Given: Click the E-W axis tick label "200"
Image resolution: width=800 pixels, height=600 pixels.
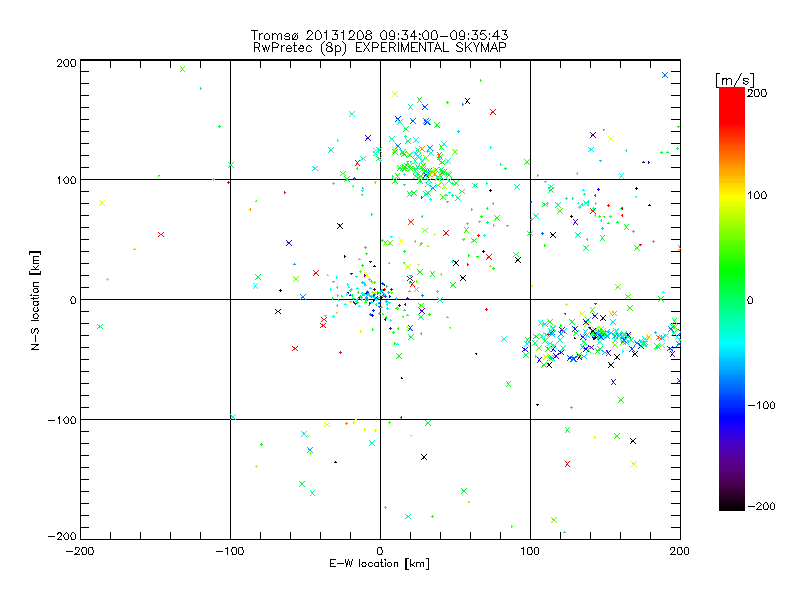Looking at the screenshot, I should click(x=680, y=551).
